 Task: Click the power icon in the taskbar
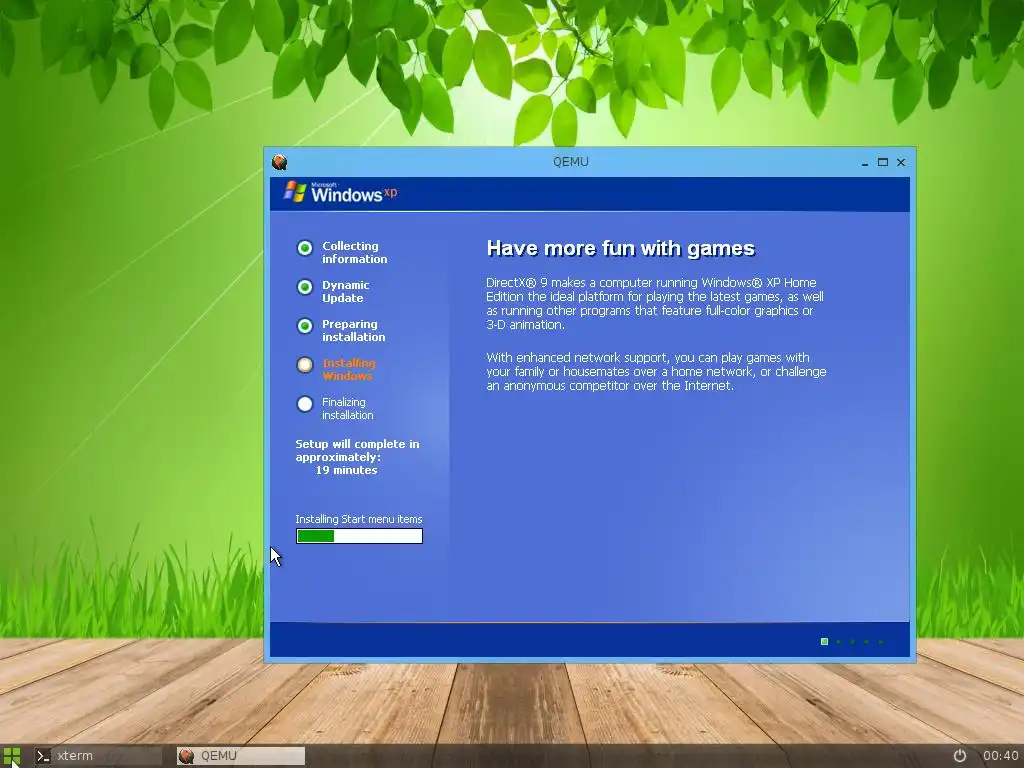[959, 756]
